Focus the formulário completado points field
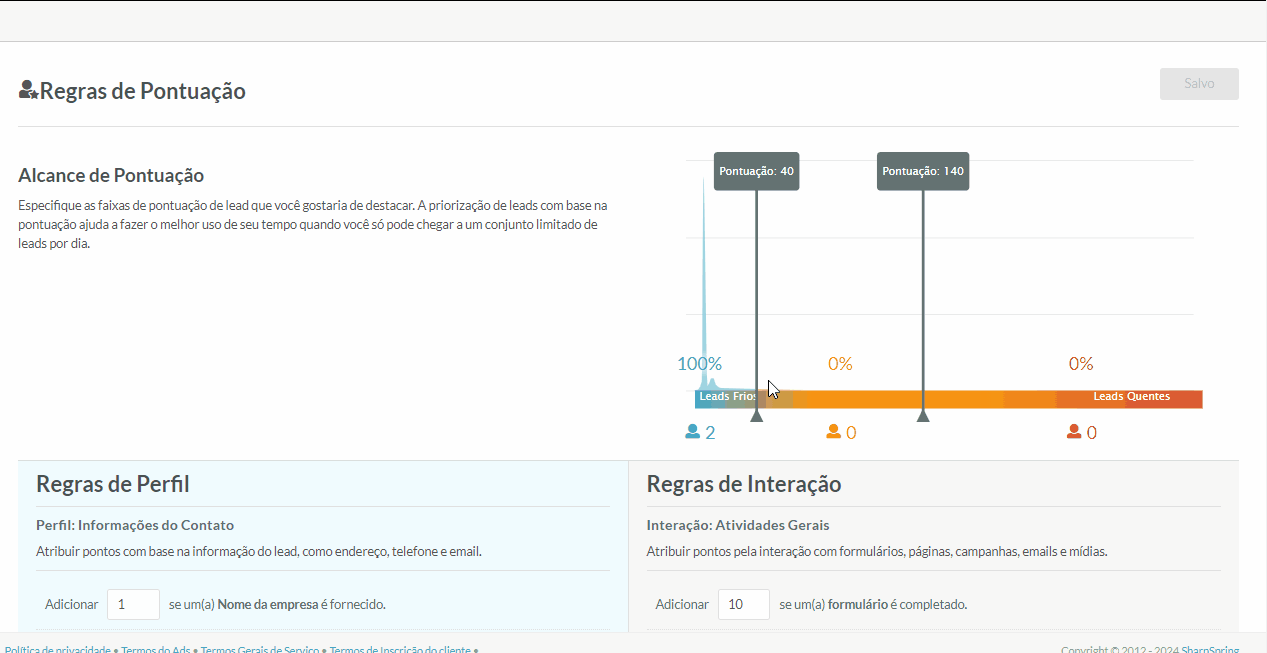 click(x=743, y=604)
